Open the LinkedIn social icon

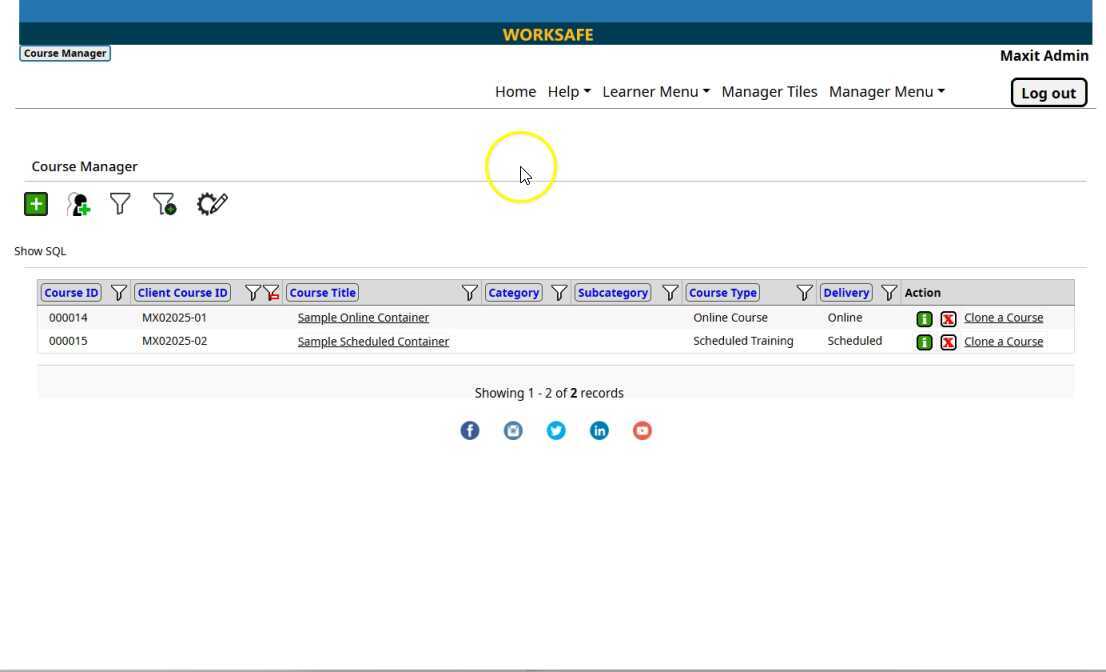(x=599, y=430)
